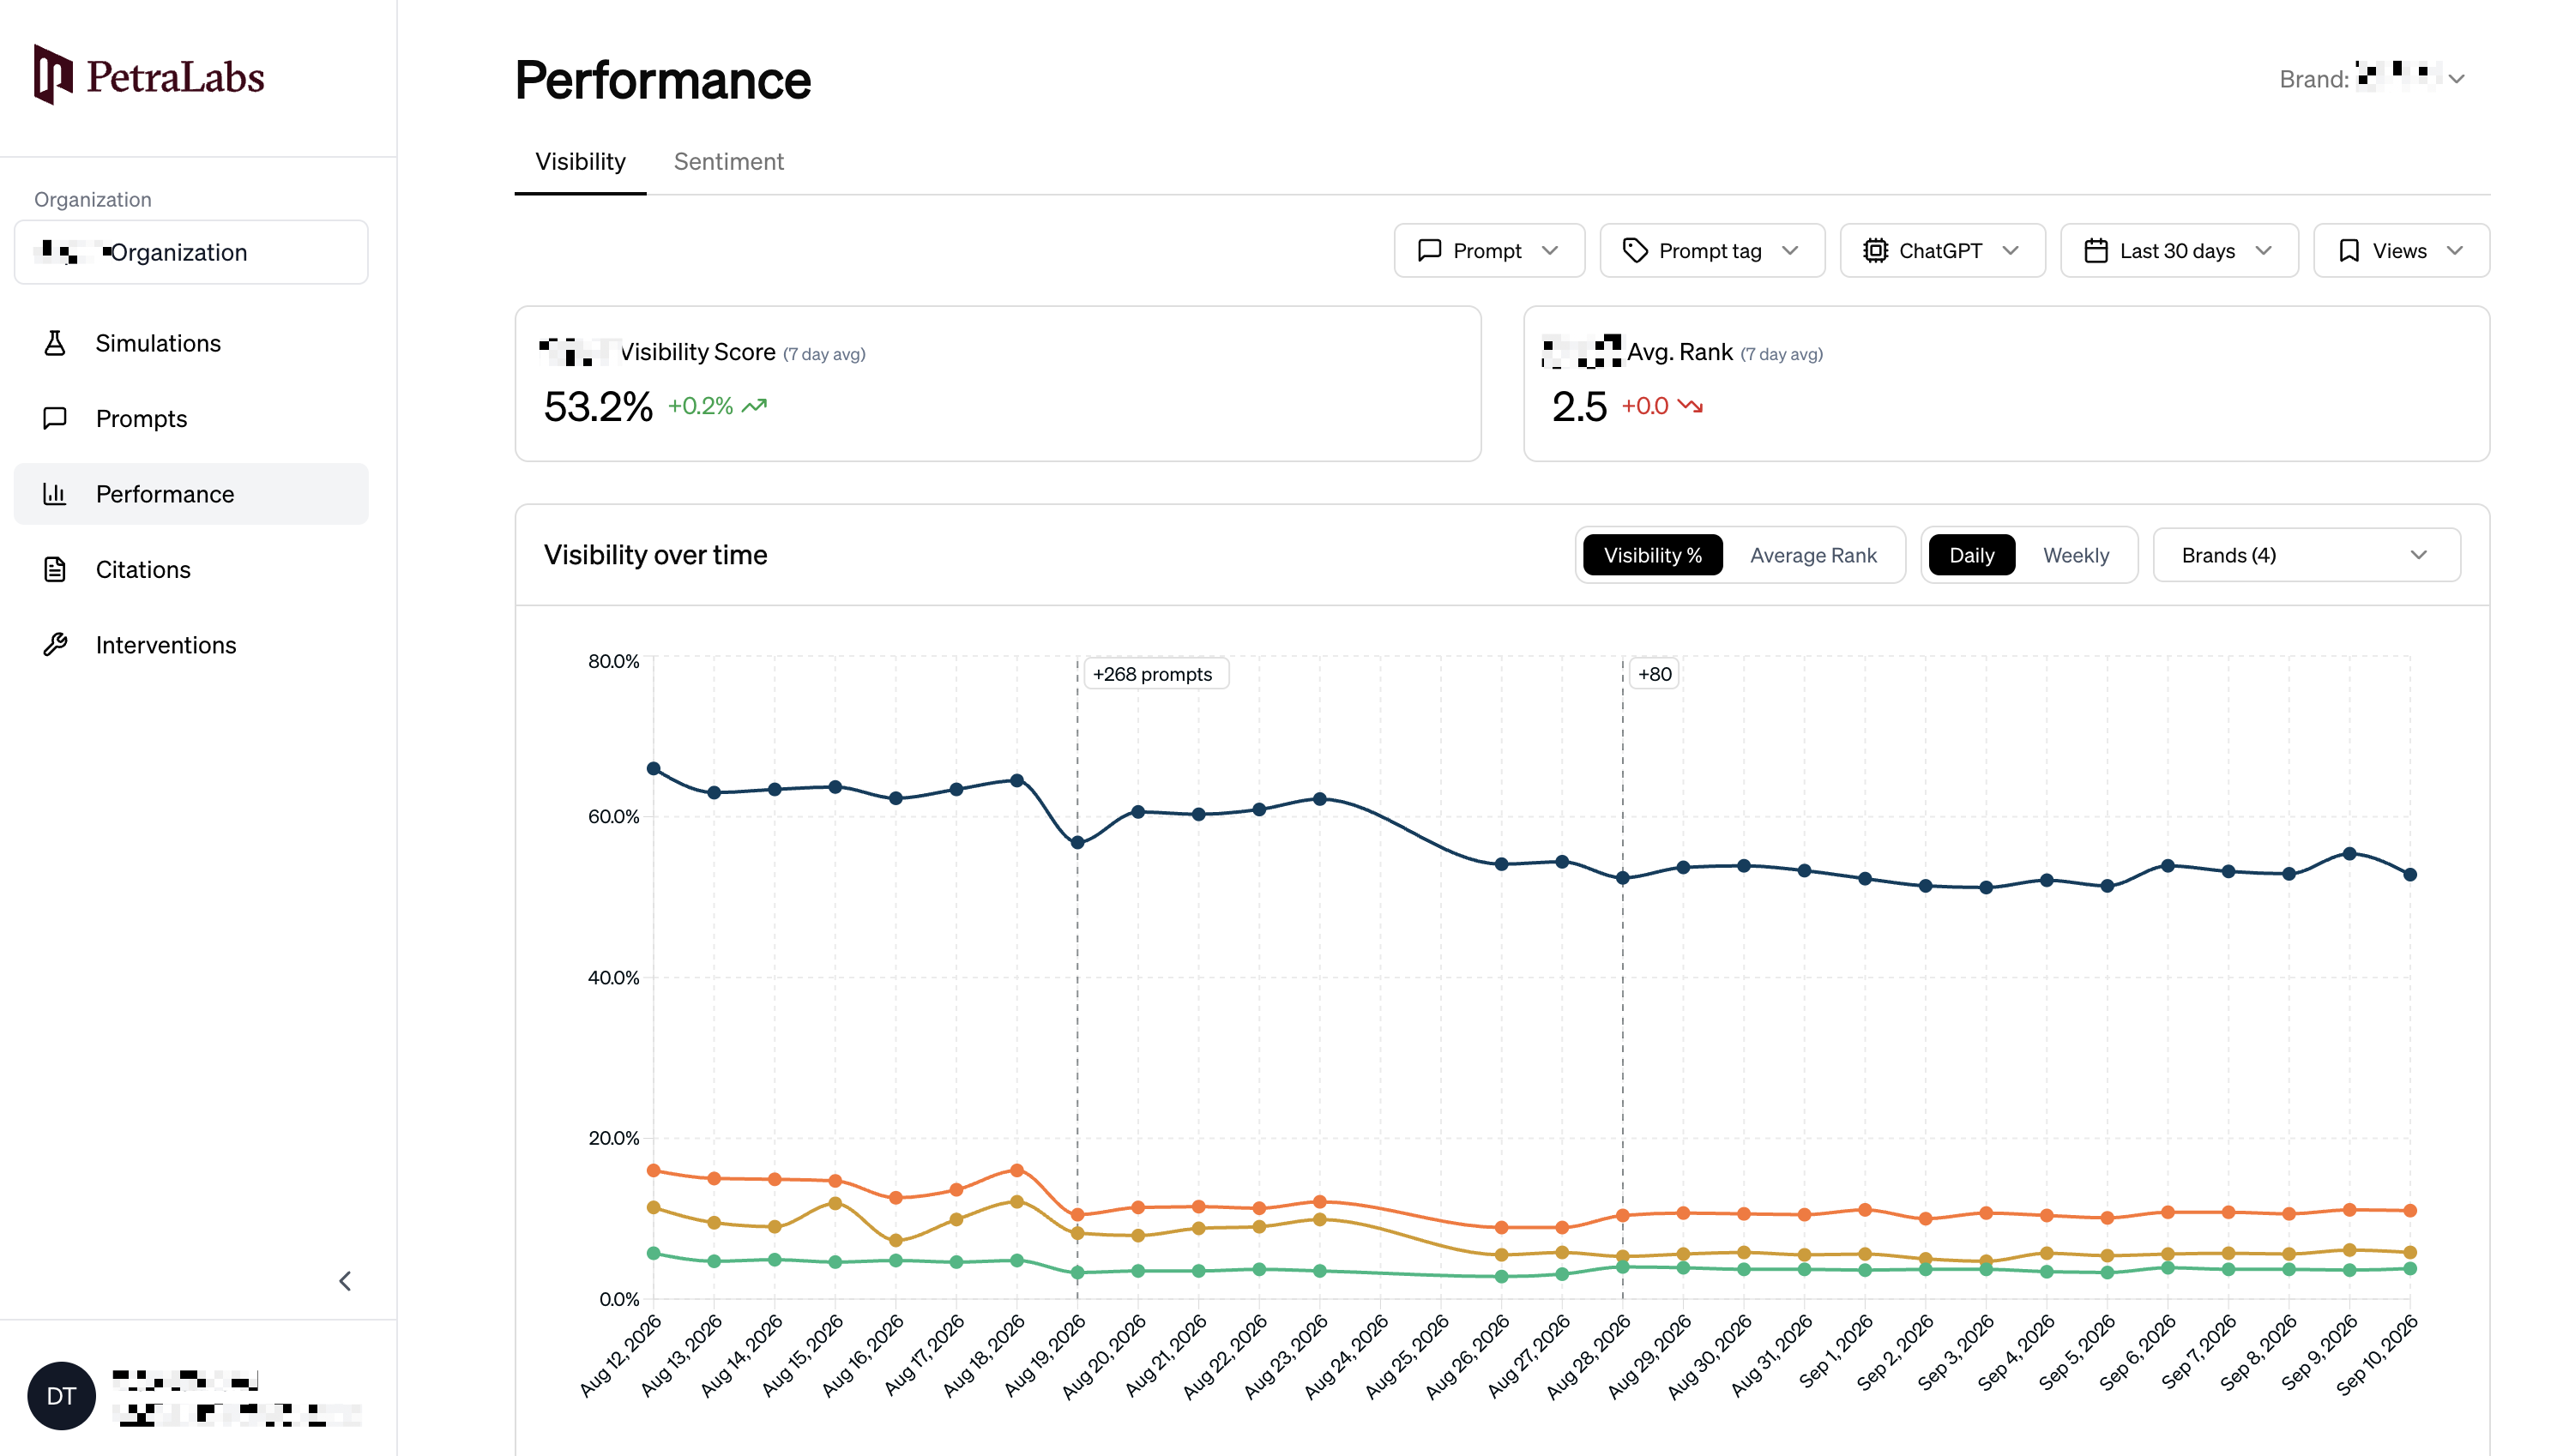
Task: Click the Prompts chat bubble icon
Action: click(x=55, y=418)
